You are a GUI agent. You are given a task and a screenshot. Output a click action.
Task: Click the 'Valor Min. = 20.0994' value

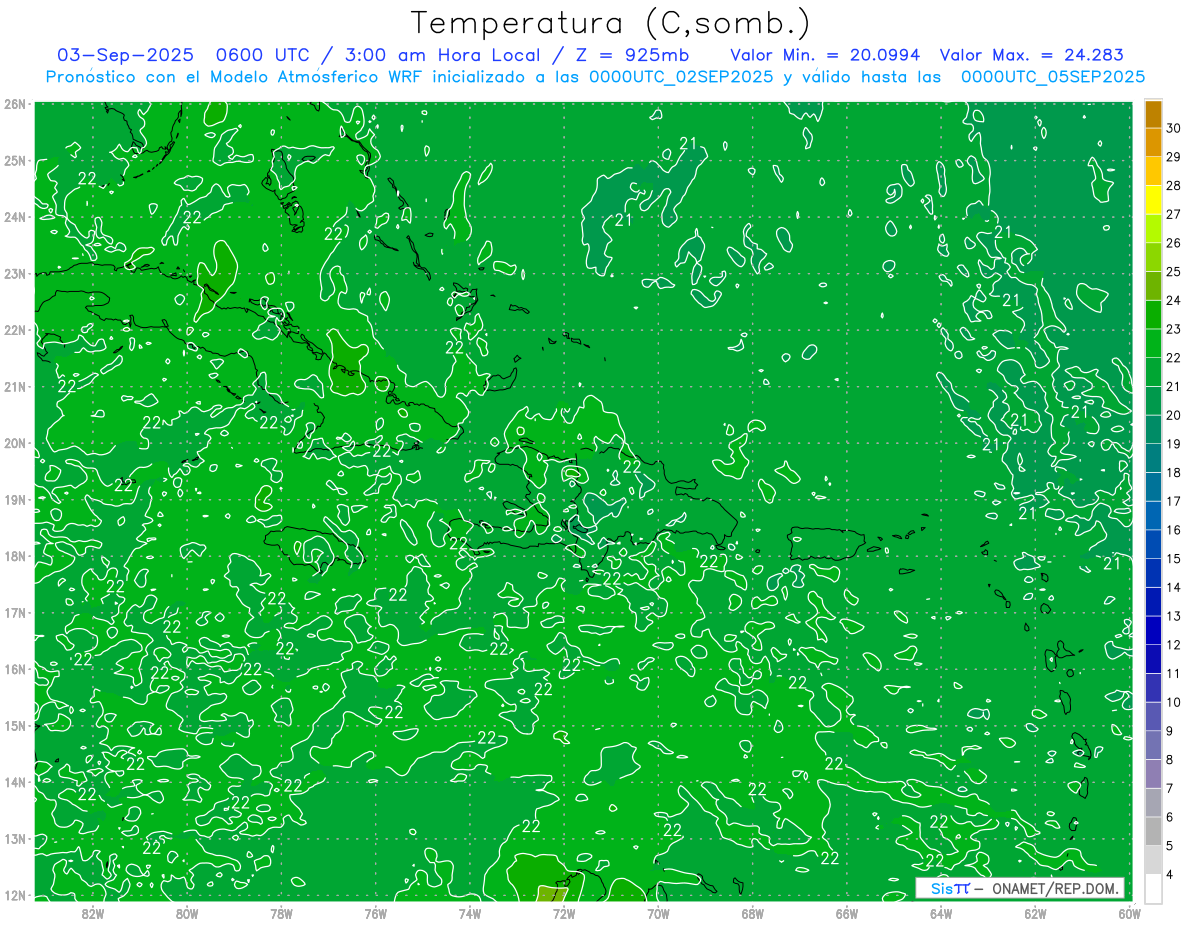(x=825, y=55)
